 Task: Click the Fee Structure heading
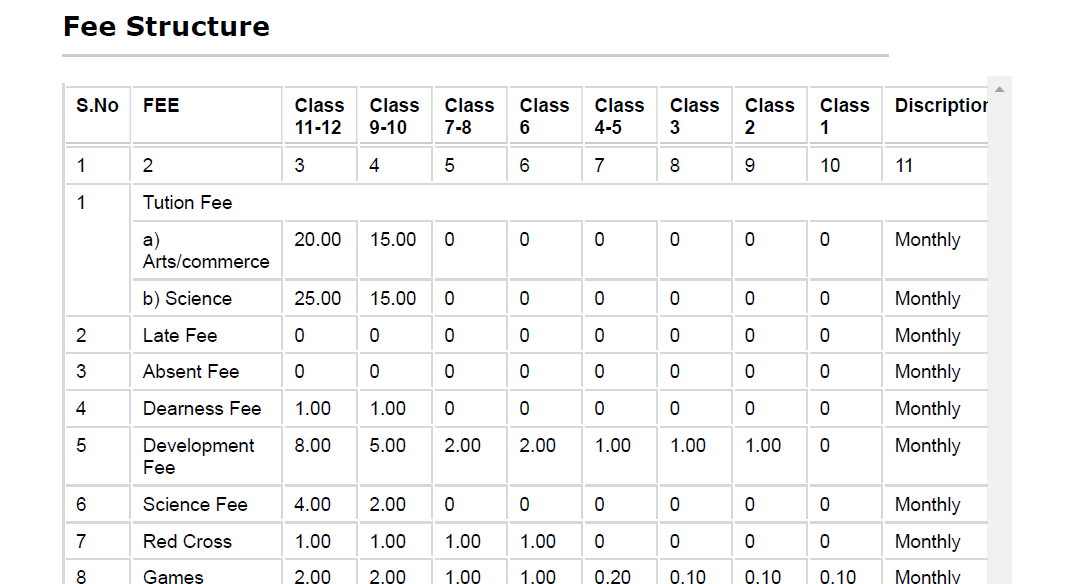(166, 27)
